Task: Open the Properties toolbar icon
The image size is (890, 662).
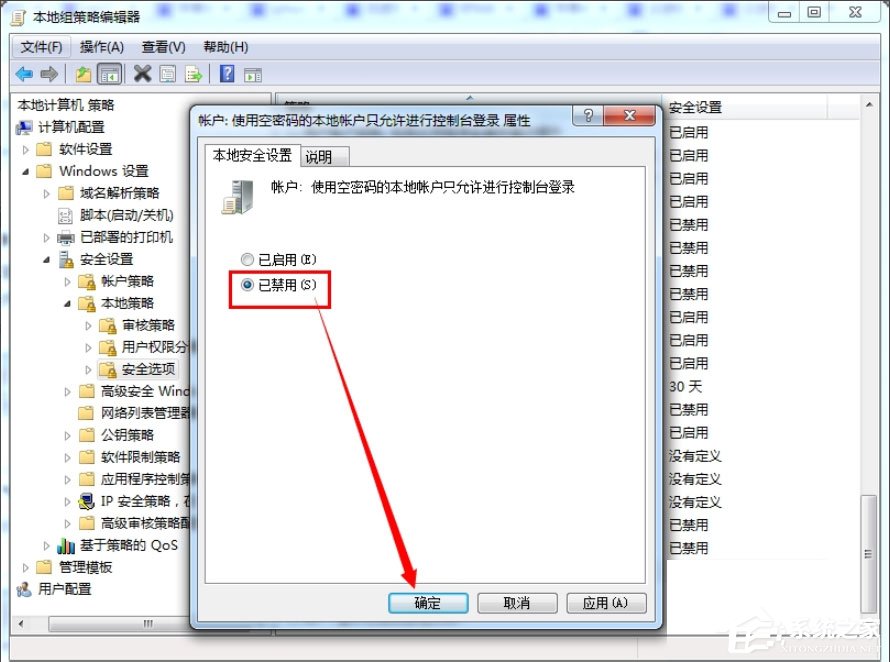Action: tap(167, 73)
